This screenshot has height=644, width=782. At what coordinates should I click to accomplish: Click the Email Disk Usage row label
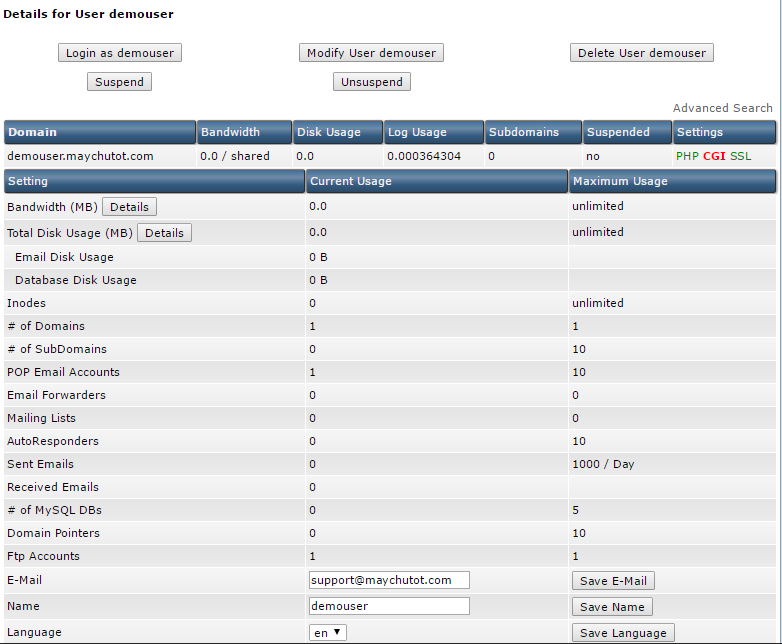coord(64,257)
